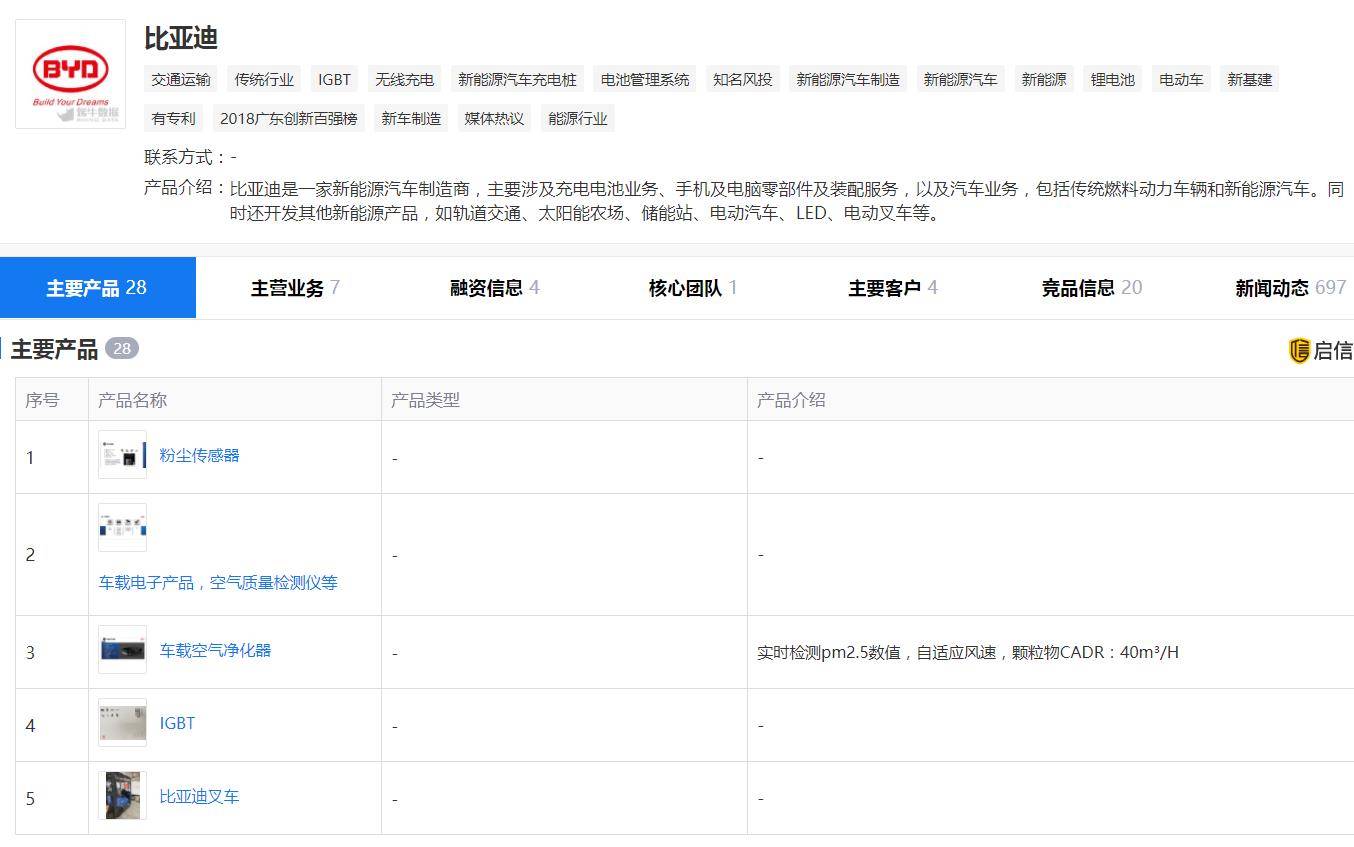
Task: Open the 融资信息 tab
Action: point(494,288)
